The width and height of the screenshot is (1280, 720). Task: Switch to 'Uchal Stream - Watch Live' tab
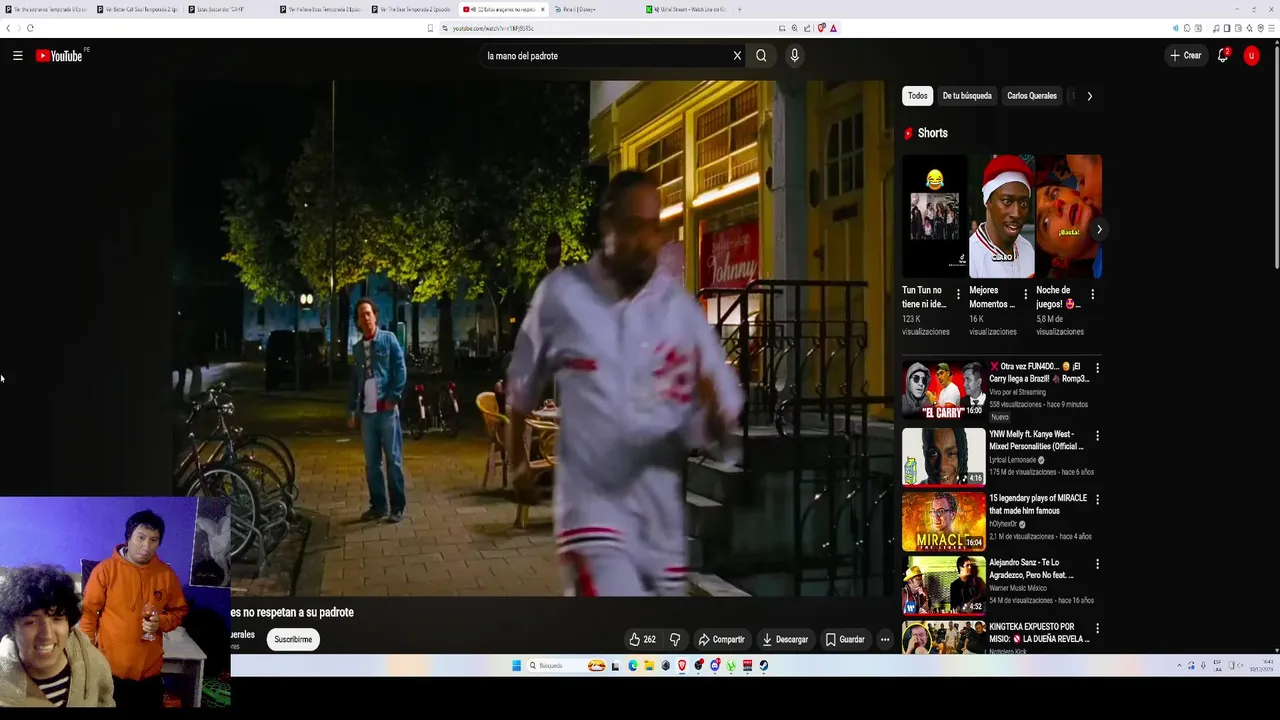(686, 9)
